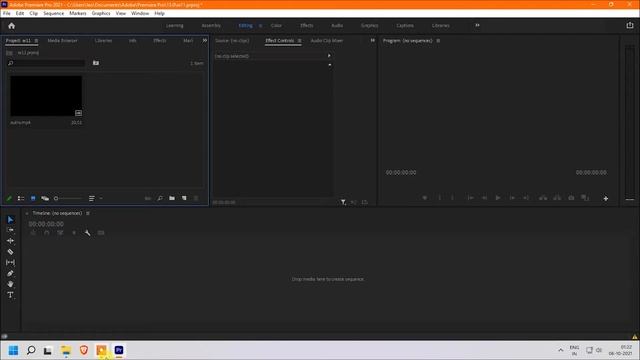Viewport: 640px width, 360px height.
Task: Click Find magnifier in Project panel footer
Action: [x=160, y=198]
